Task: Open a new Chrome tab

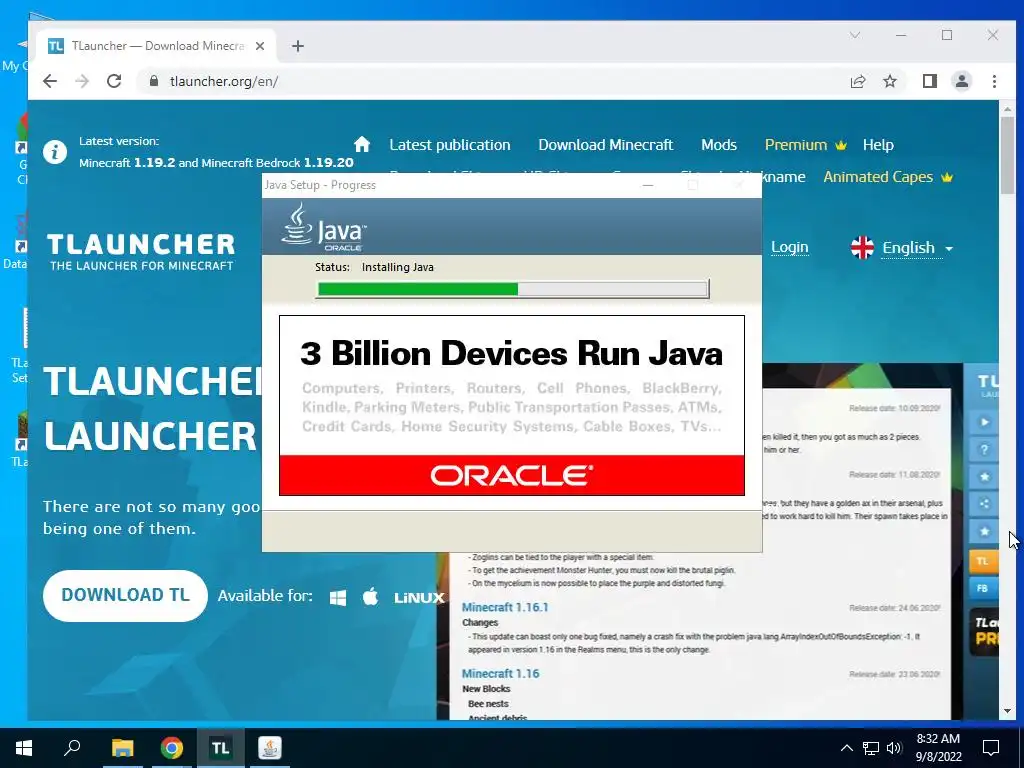Action: click(298, 46)
